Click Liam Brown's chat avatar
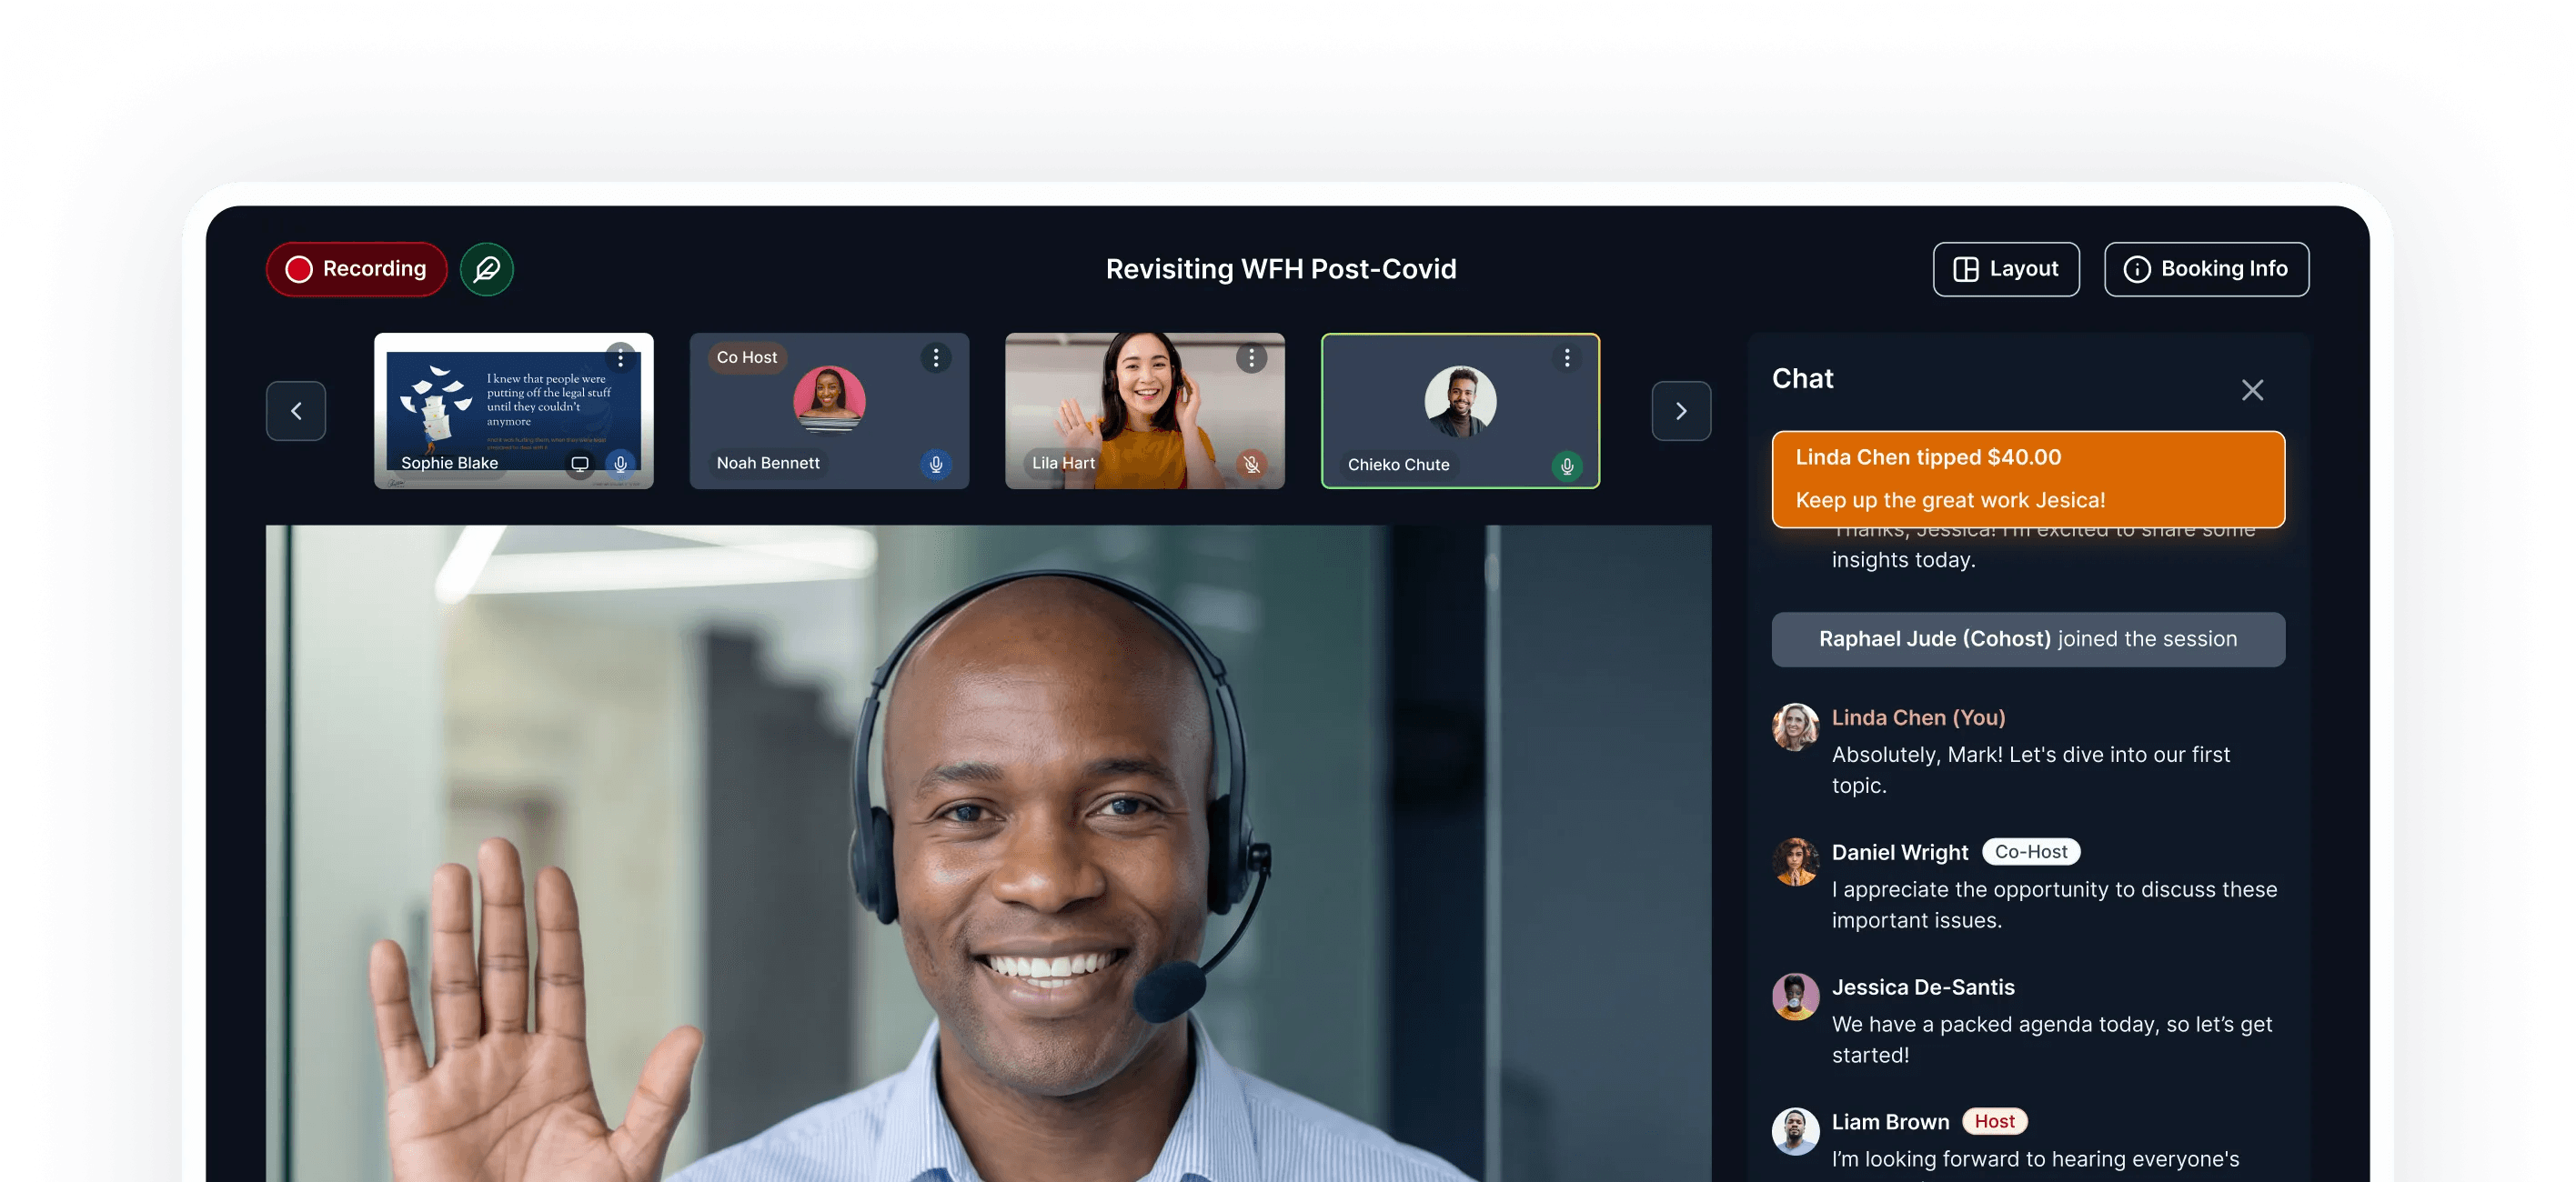The image size is (2576, 1182). (x=1795, y=1131)
